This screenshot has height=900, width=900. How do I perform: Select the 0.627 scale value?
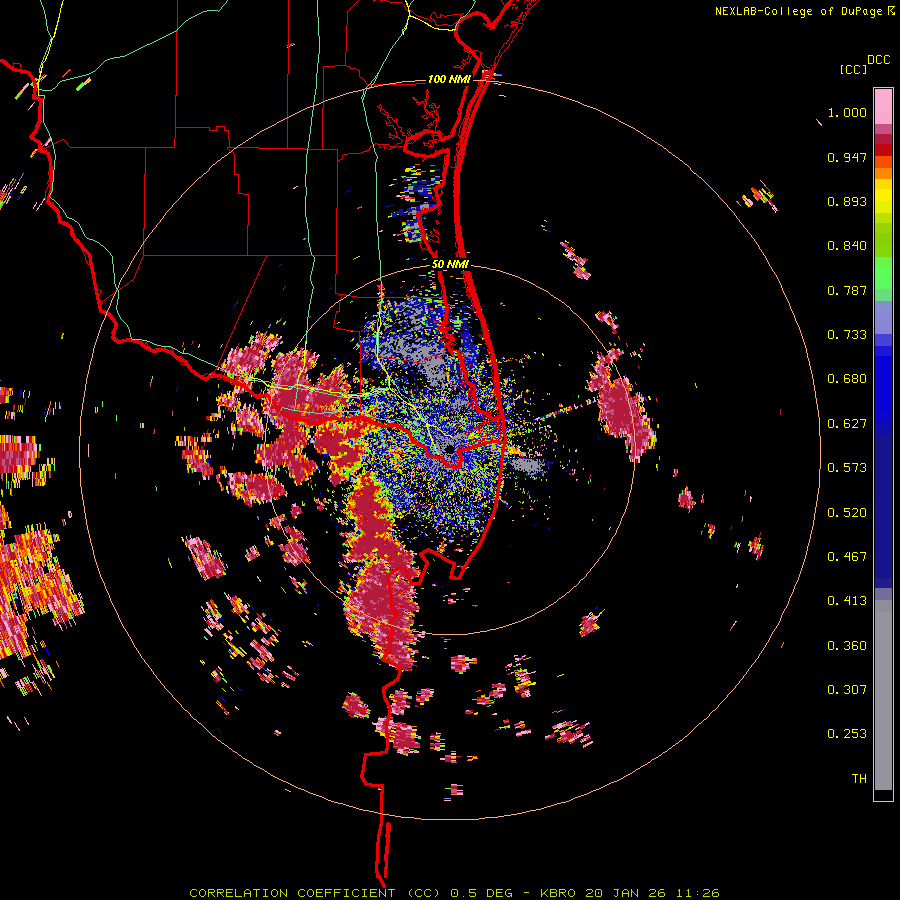847,424
